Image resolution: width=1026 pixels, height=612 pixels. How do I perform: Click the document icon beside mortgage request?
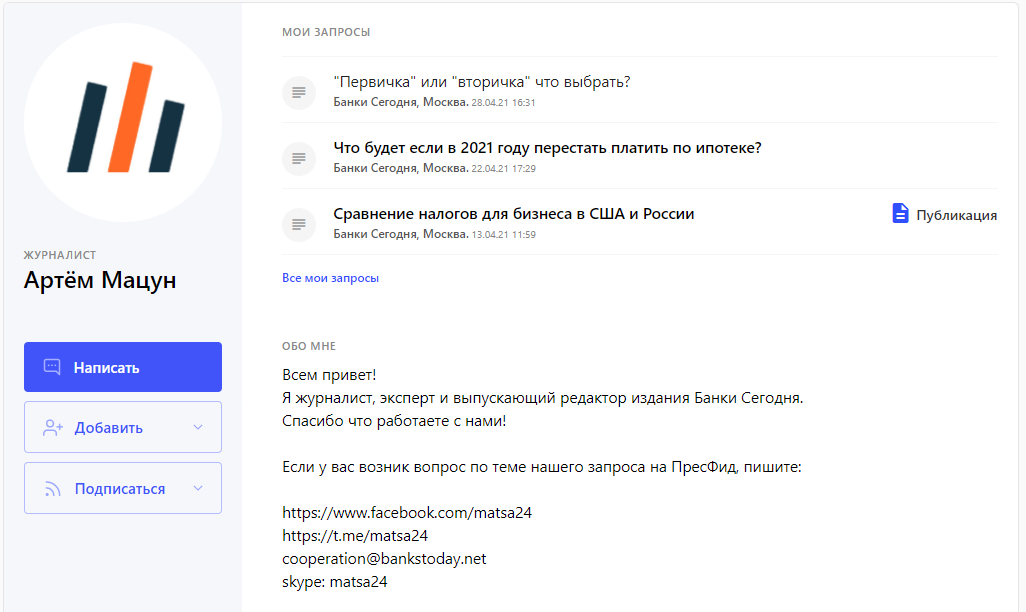pos(298,159)
